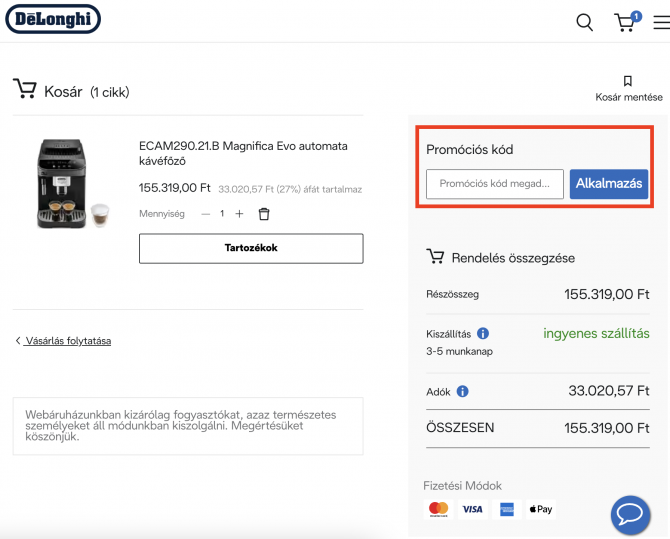Viewport: 670px width, 539px height.
Task: Click the Mastercard payment icon
Action: click(x=438, y=509)
